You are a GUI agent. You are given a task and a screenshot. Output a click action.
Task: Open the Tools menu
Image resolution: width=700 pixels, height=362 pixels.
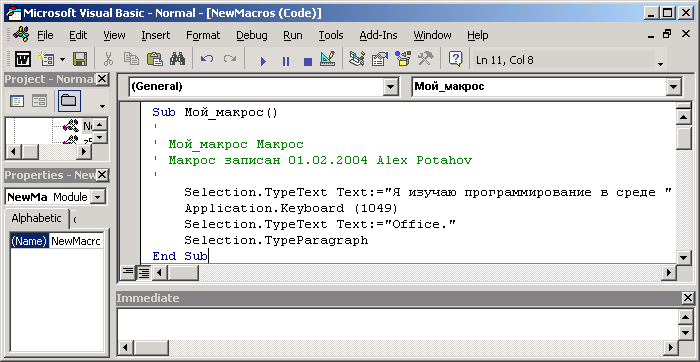(x=331, y=35)
